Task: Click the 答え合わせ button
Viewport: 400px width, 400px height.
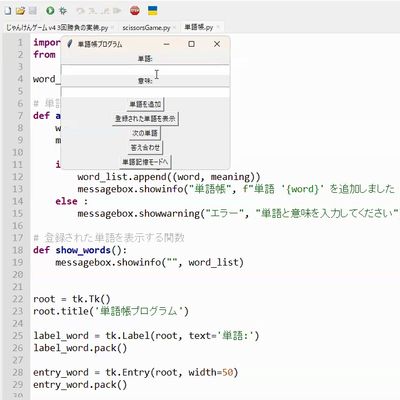Action: [145, 148]
